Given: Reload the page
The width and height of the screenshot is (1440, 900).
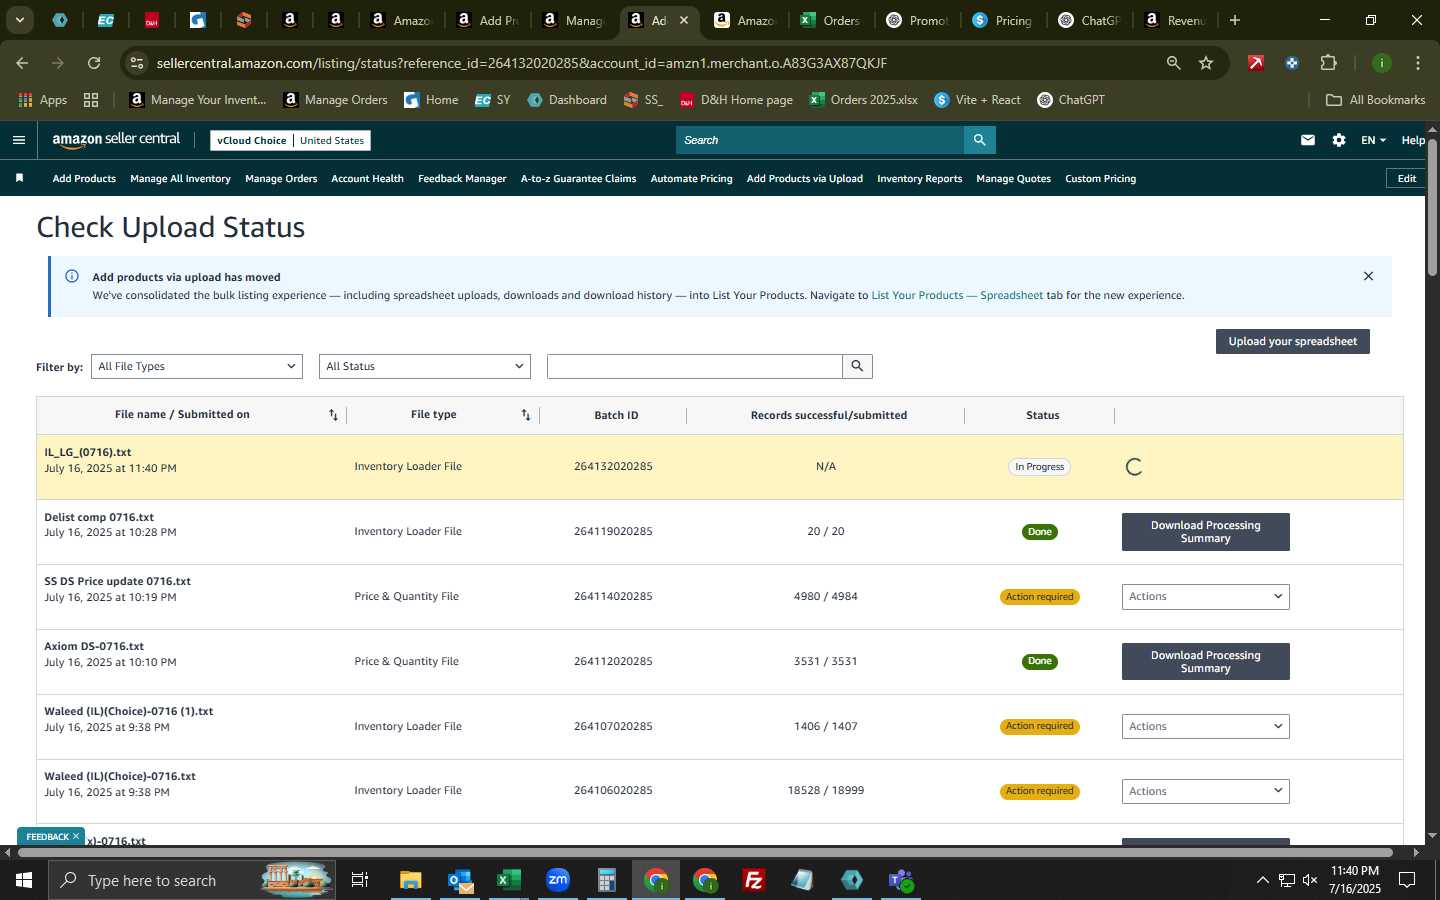Looking at the screenshot, I should tap(94, 63).
